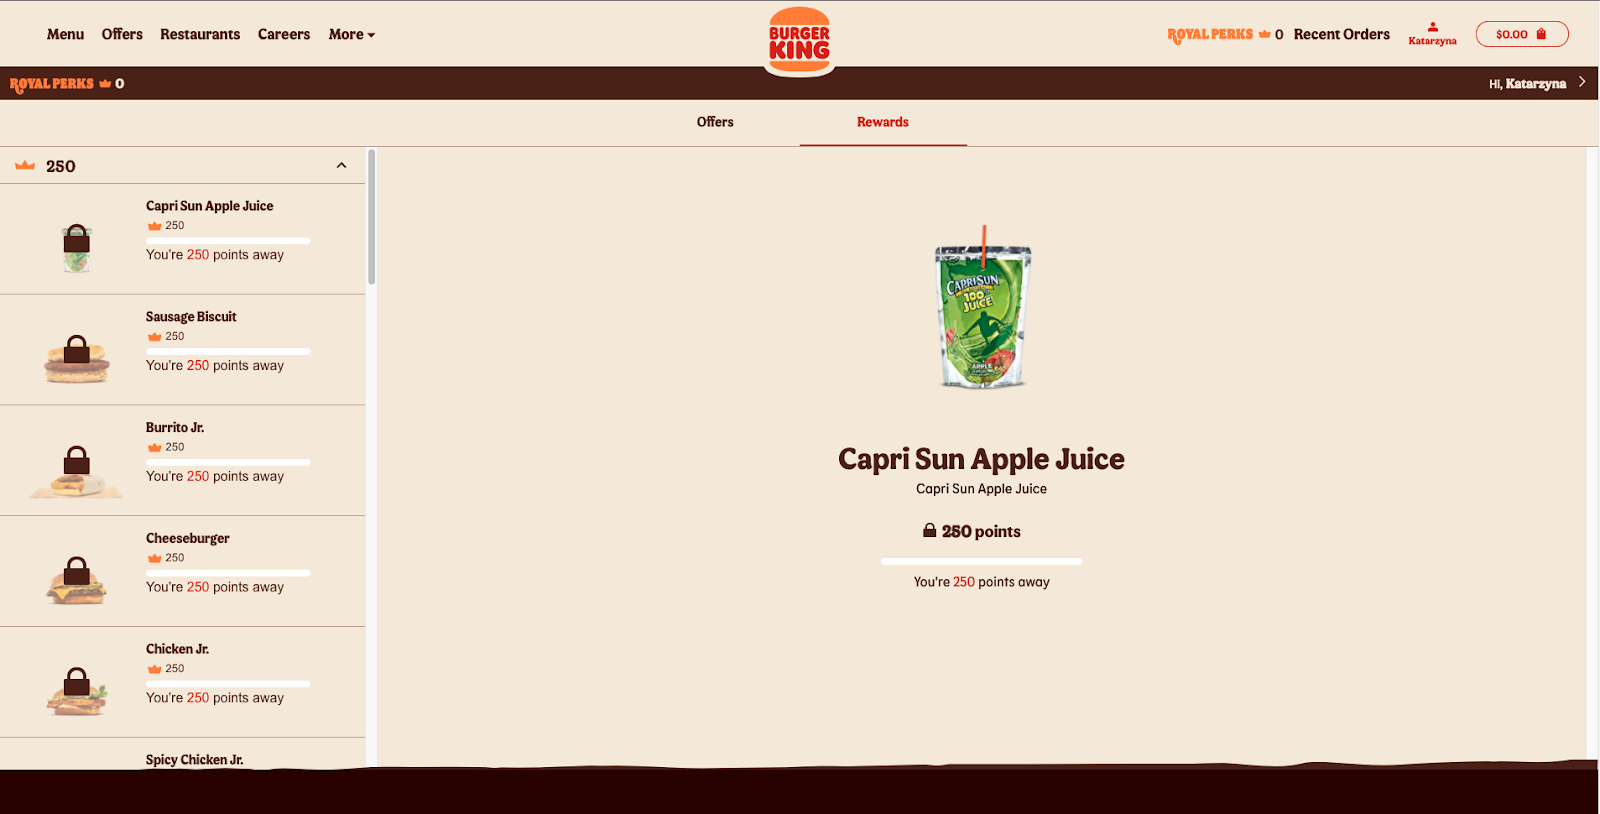Open Recent Orders link

tap(1341, 34)
